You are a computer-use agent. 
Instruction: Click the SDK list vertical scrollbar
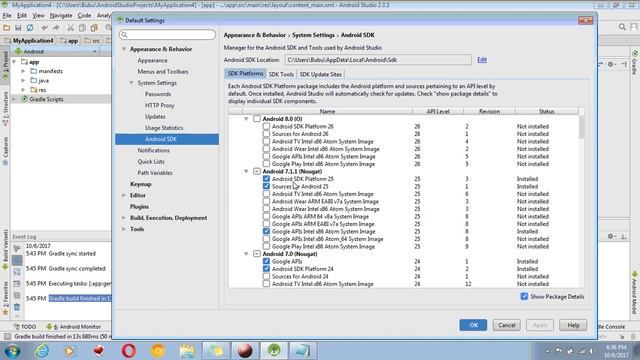pos(581,127)
